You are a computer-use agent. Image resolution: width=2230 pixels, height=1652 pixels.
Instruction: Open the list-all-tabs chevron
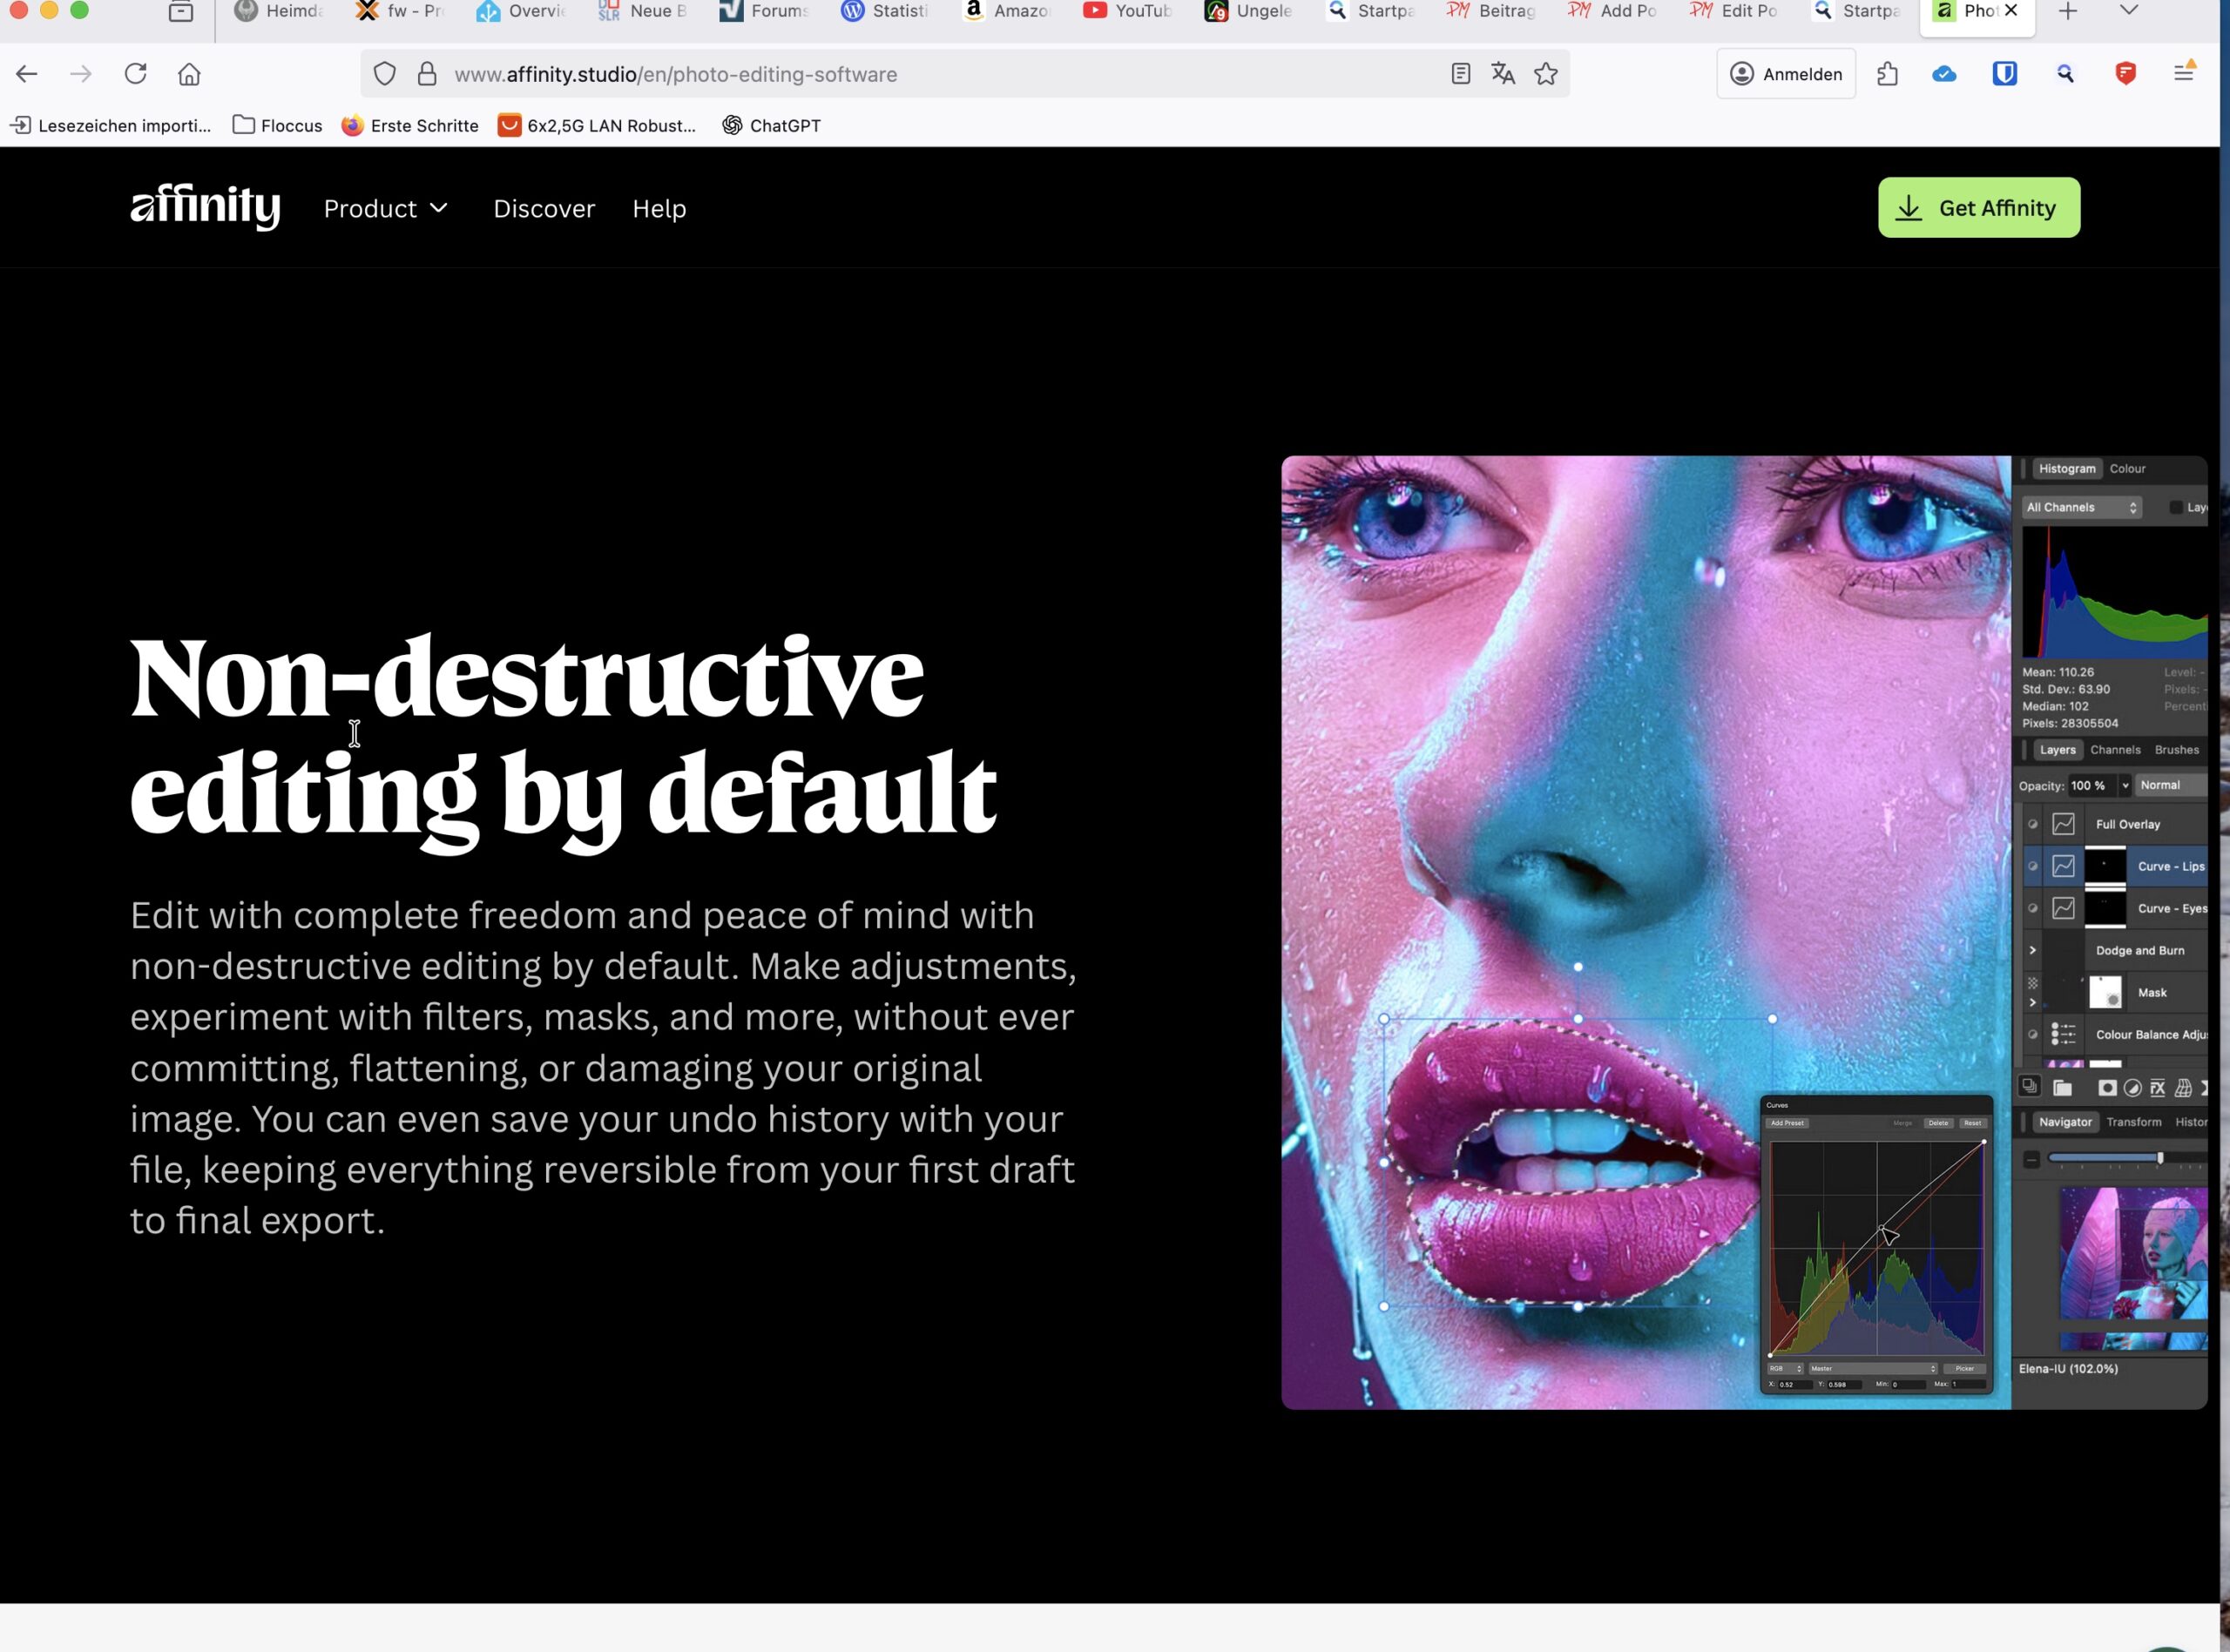coord(2129,11)
